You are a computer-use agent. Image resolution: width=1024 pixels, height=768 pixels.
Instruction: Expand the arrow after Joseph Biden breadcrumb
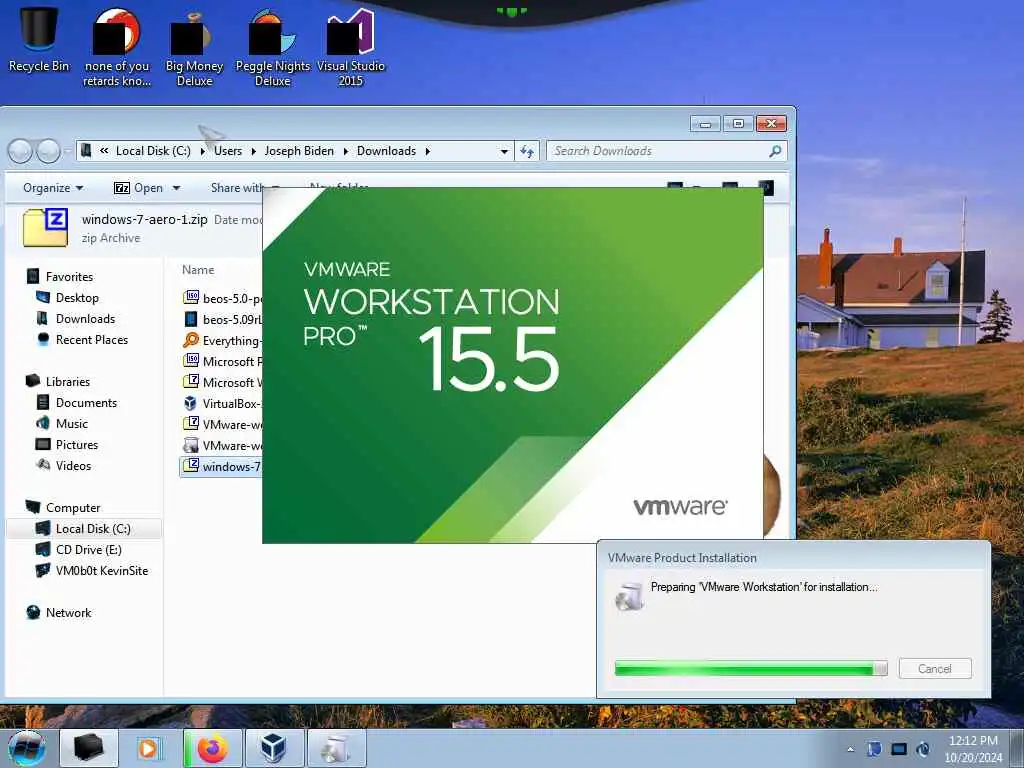click(345, 151)
